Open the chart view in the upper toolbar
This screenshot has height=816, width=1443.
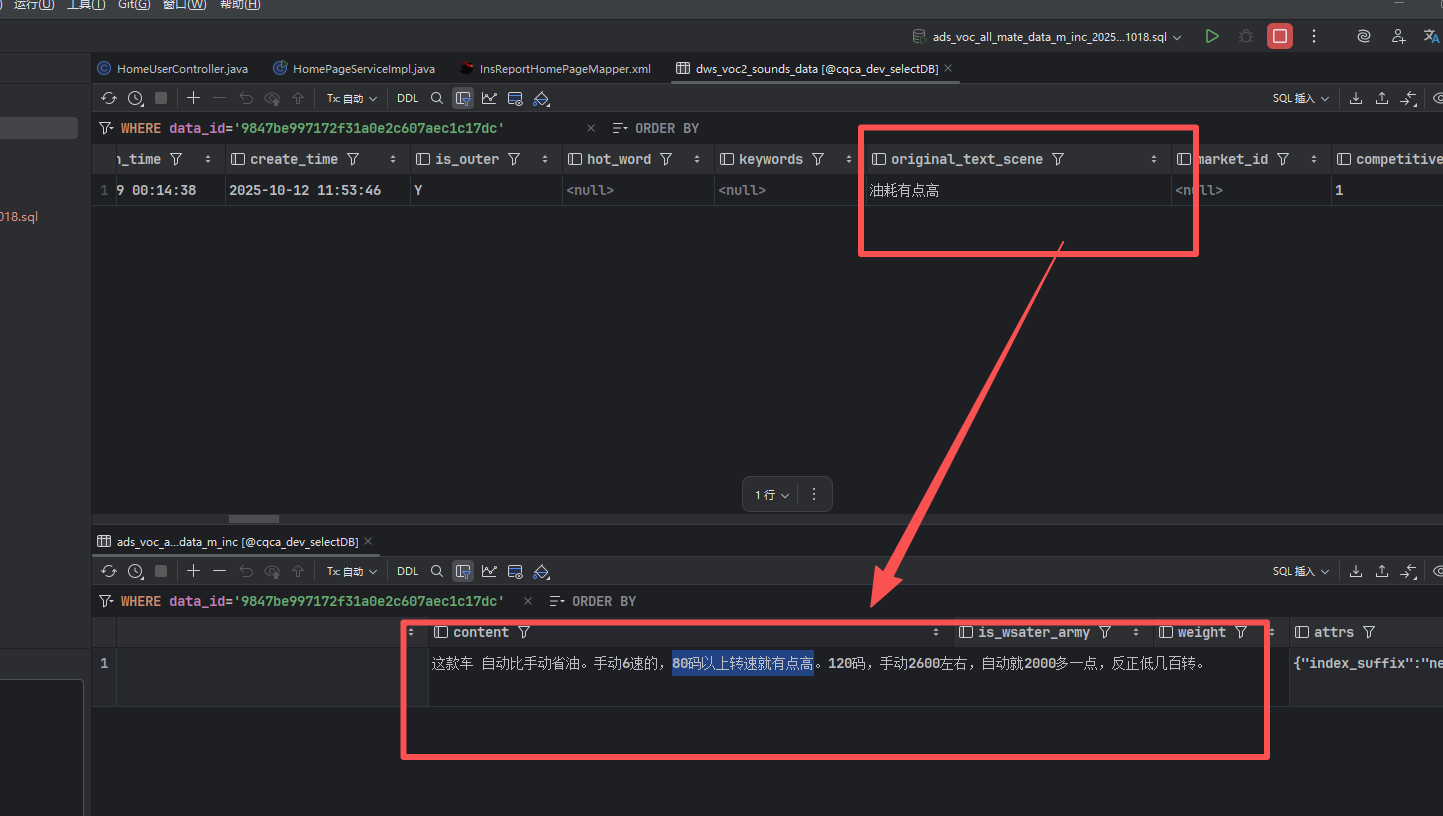[489, 99]
